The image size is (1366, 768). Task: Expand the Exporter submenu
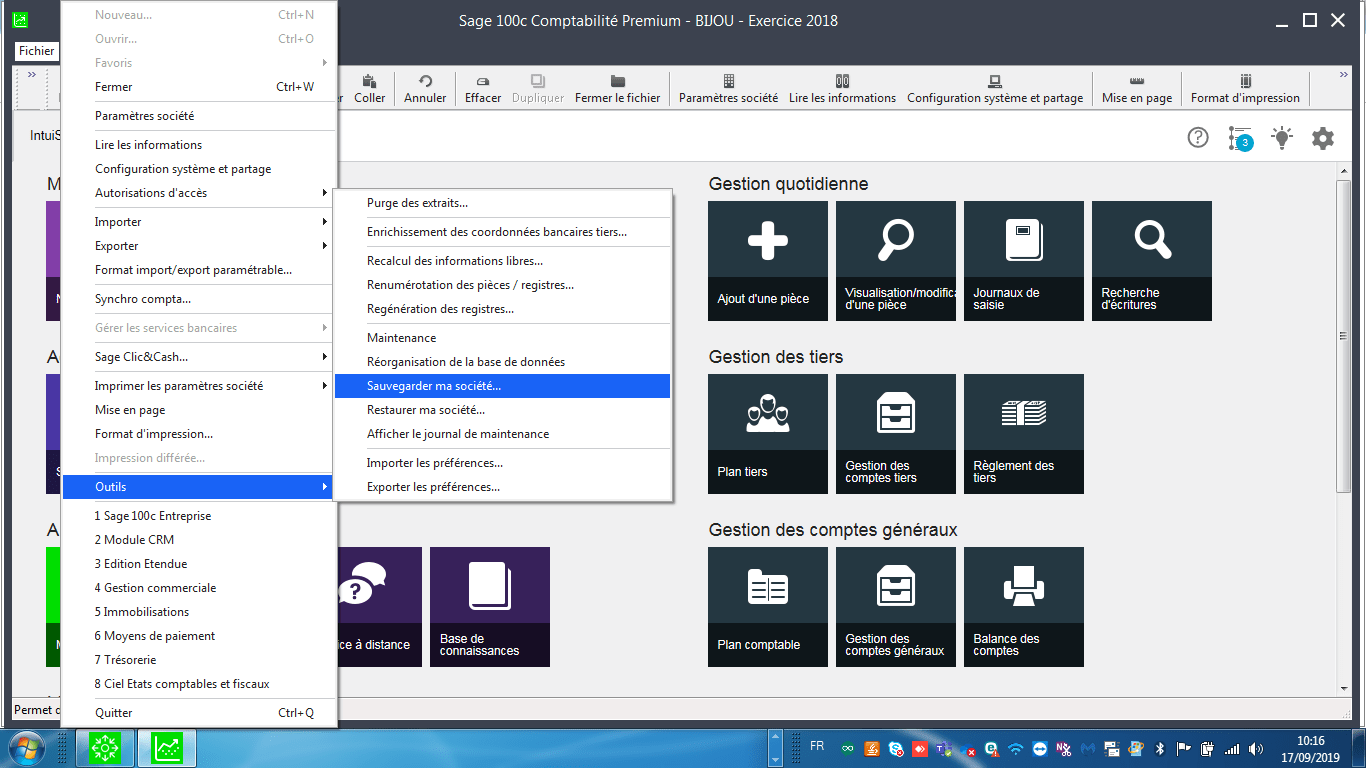click(199, 246)
